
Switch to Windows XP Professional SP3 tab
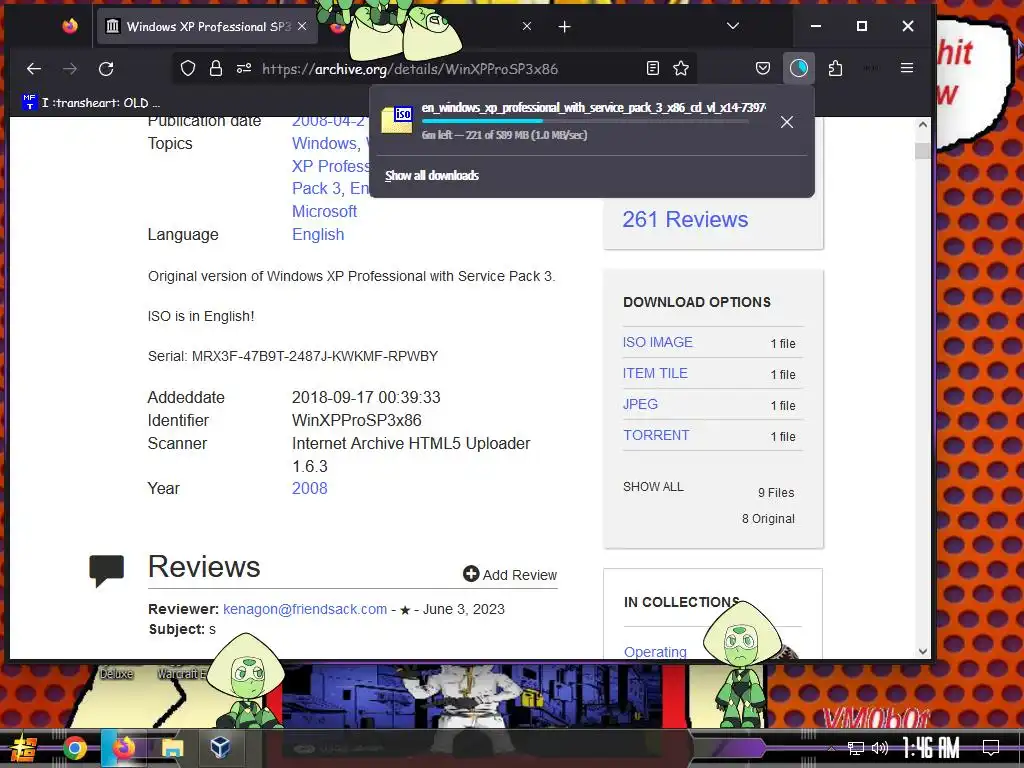tap(207, 27)
